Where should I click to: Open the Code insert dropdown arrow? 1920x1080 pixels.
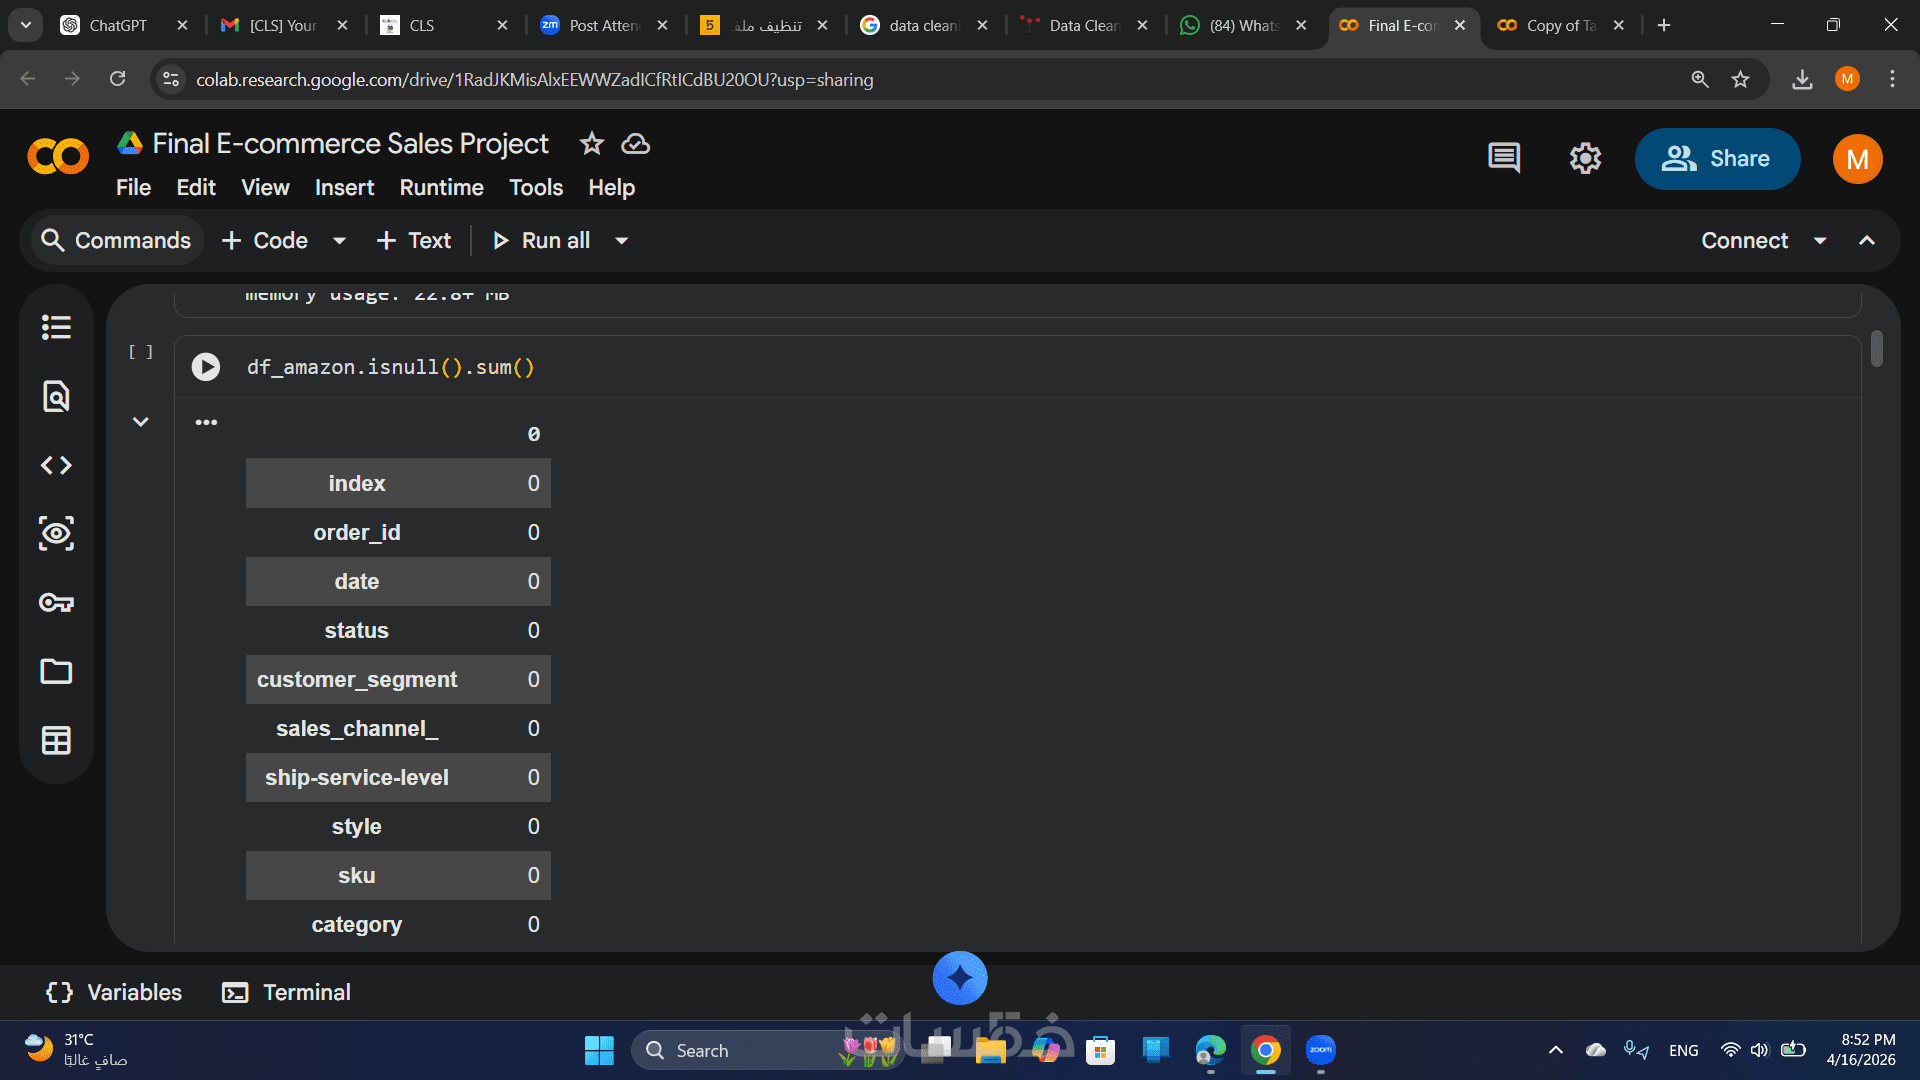tap(339, 241)
